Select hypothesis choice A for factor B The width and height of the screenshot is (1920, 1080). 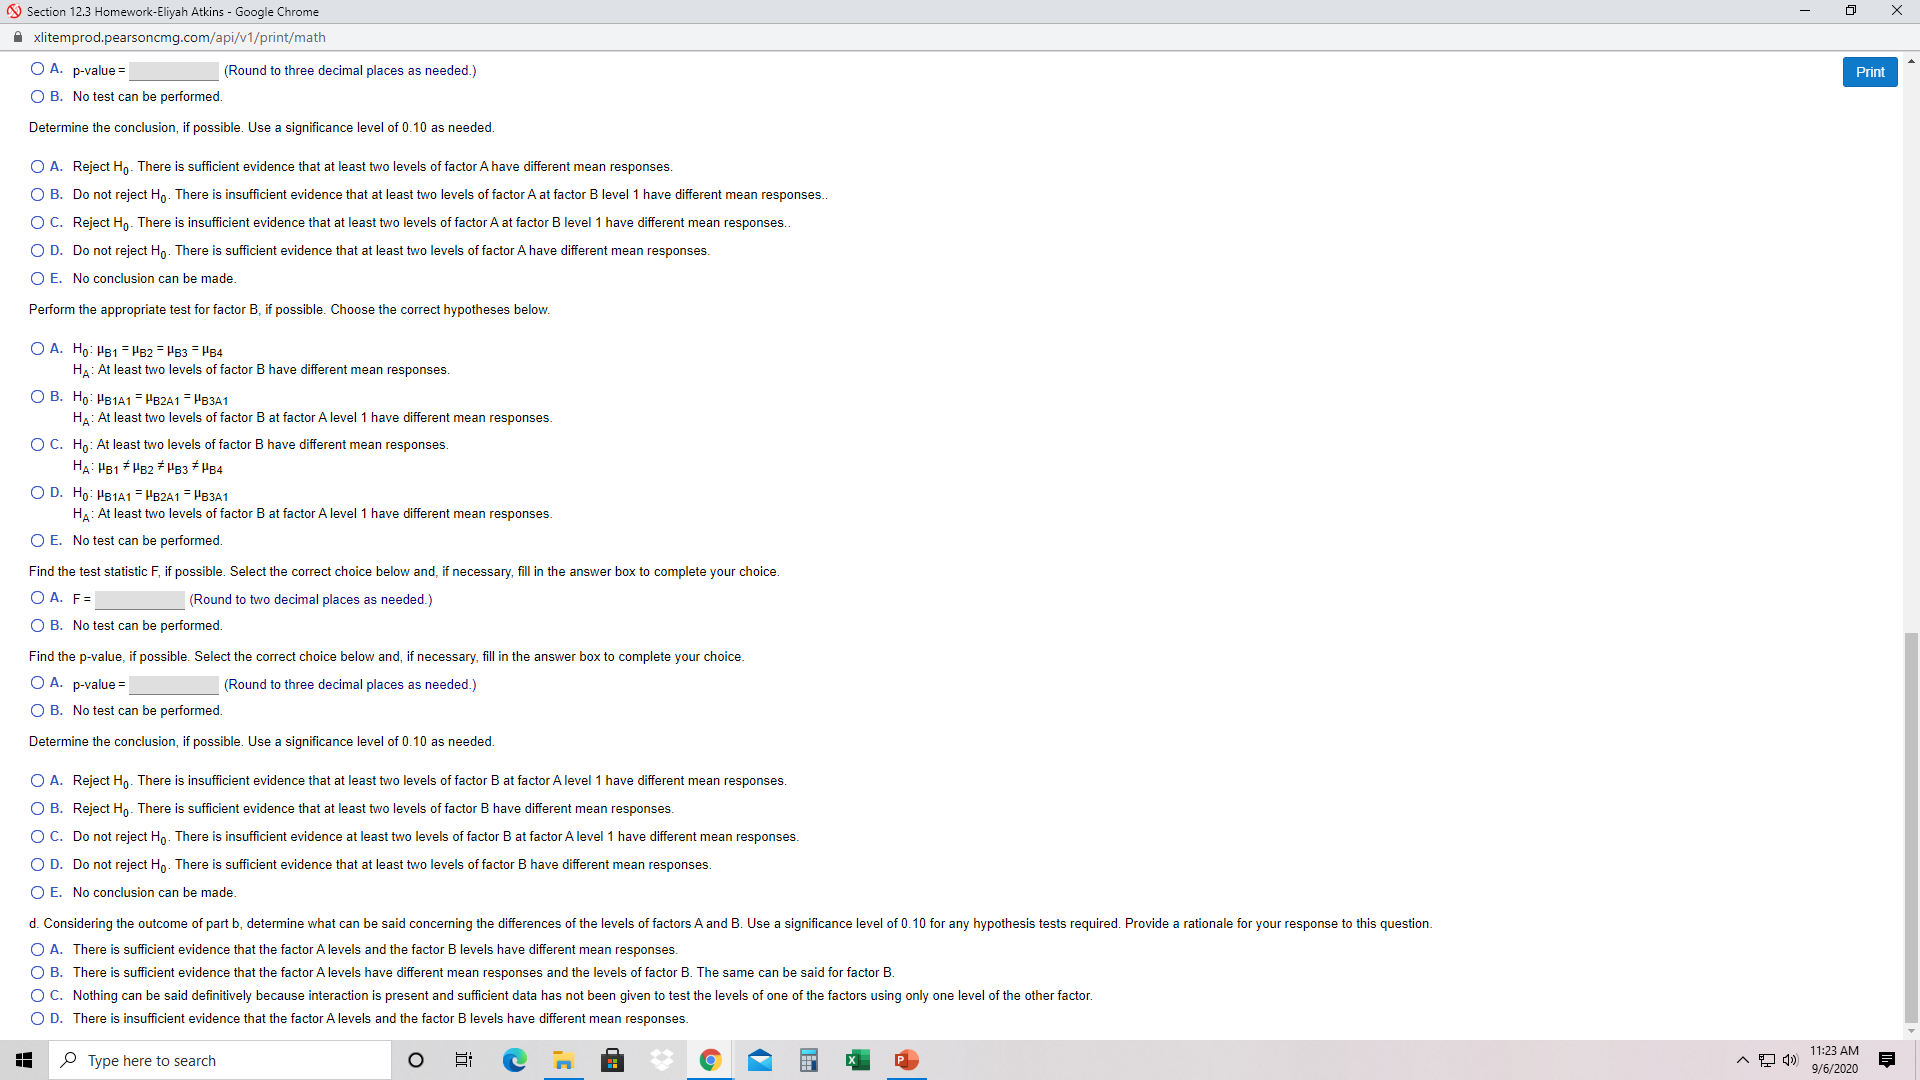[36, 348]
